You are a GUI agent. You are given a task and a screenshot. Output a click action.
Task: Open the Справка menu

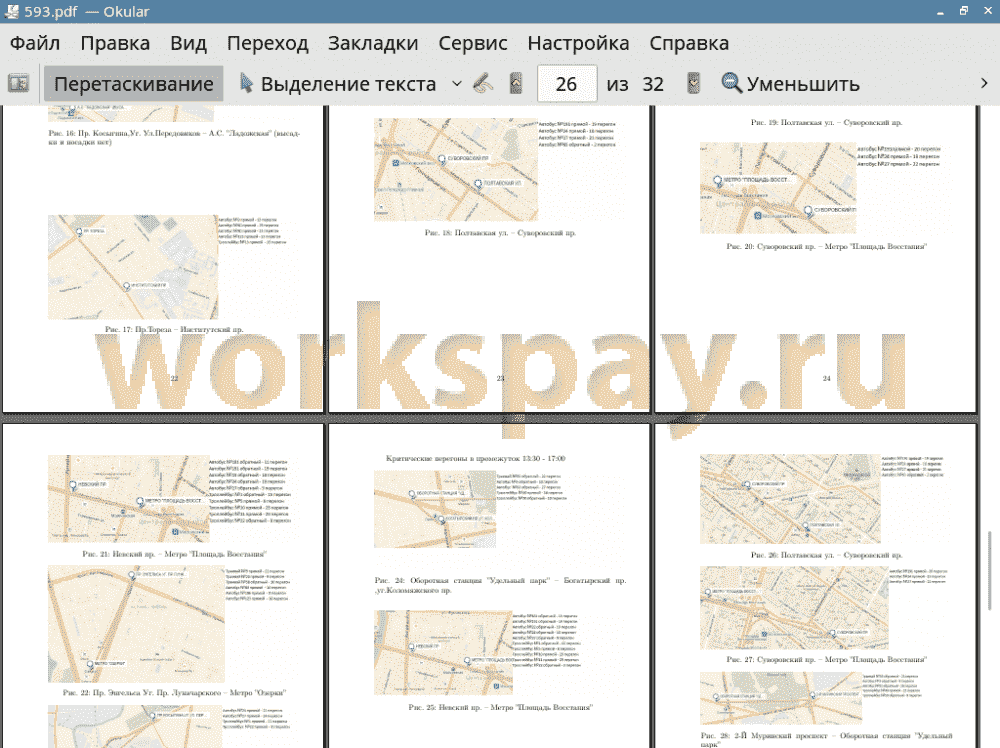coord(689,43)
